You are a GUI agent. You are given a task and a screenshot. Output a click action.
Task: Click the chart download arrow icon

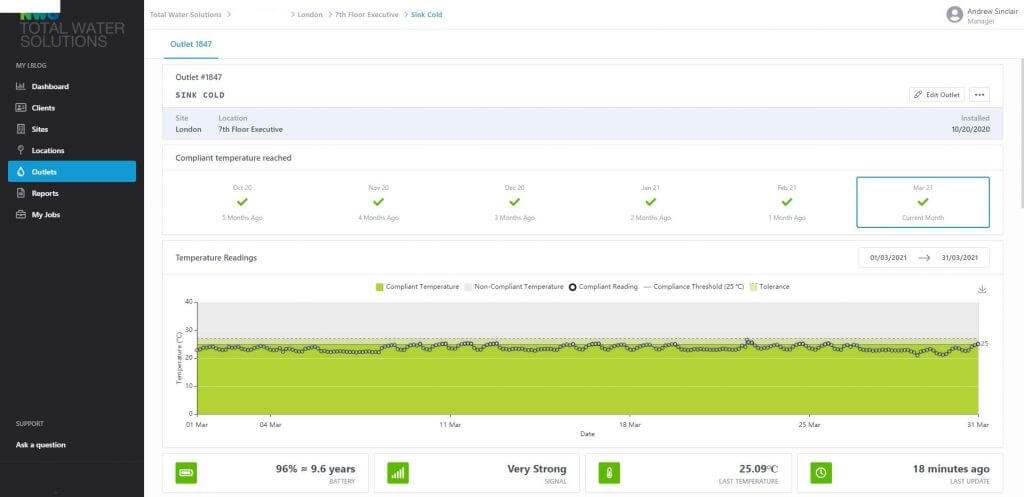[981, 290]
